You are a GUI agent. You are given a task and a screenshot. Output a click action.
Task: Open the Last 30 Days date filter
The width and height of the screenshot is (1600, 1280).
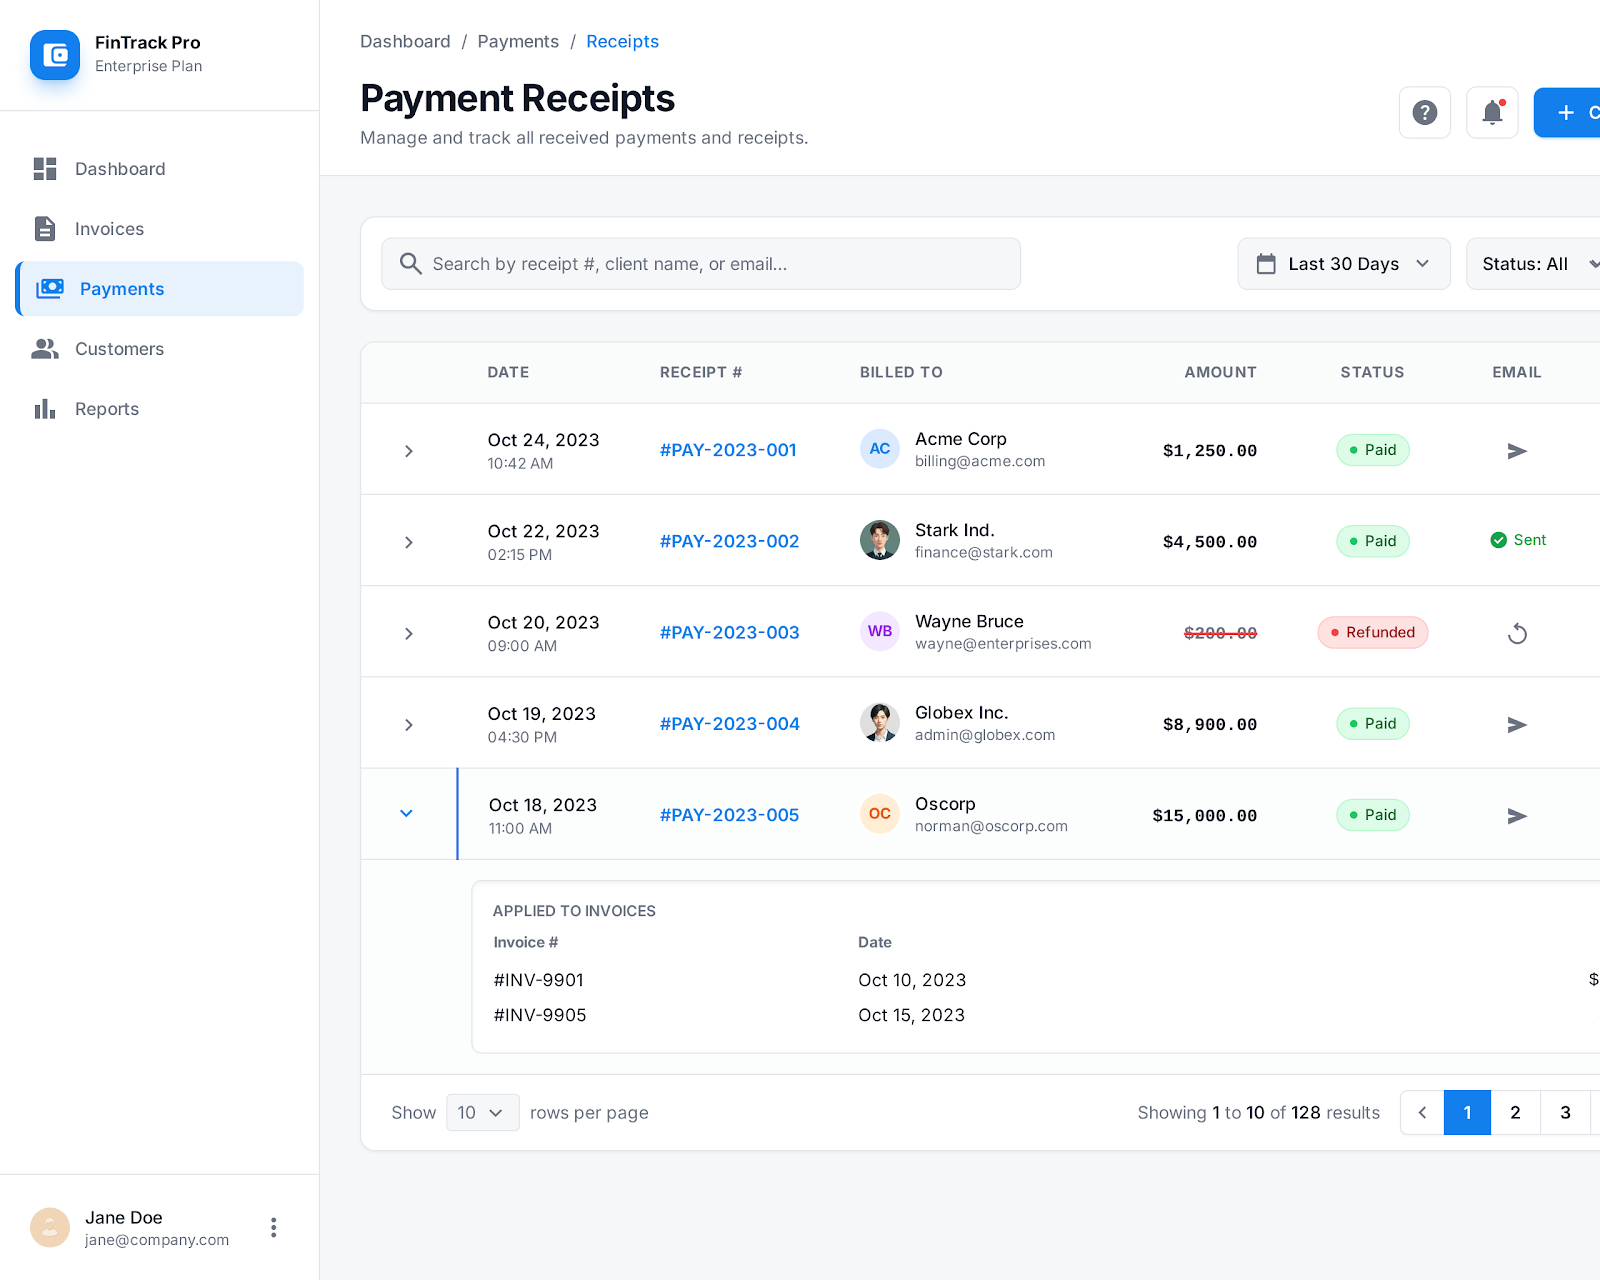coord(1343,264)
